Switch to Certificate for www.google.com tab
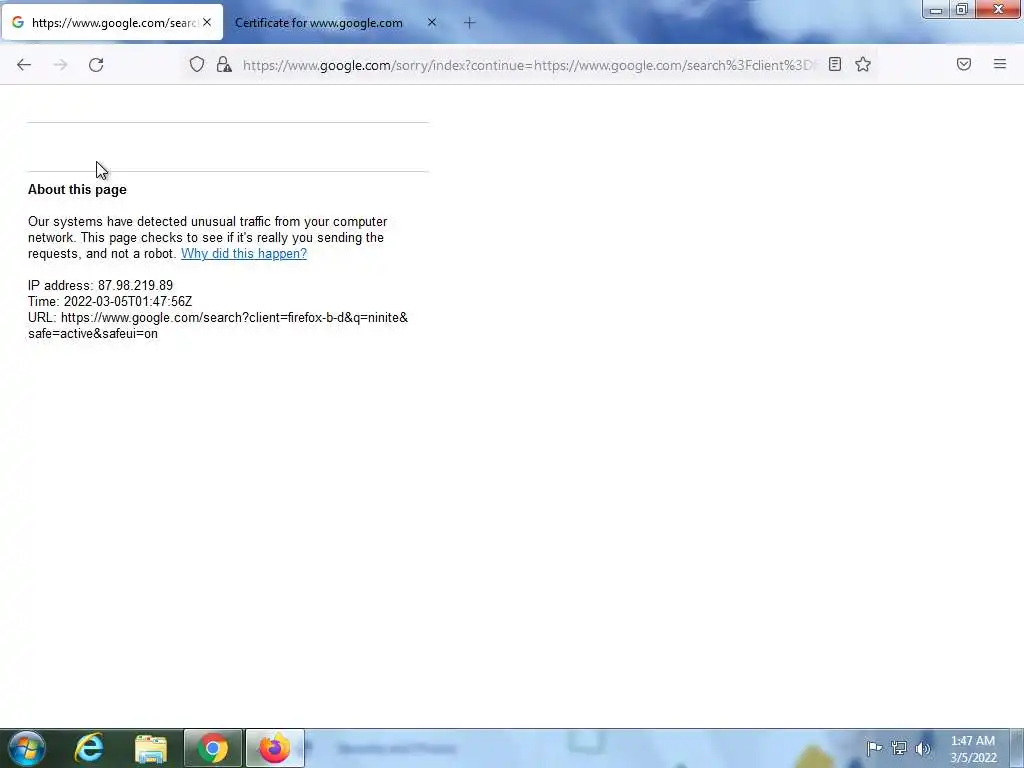The width and height of the screenshot is (1024, 768). 319,23
